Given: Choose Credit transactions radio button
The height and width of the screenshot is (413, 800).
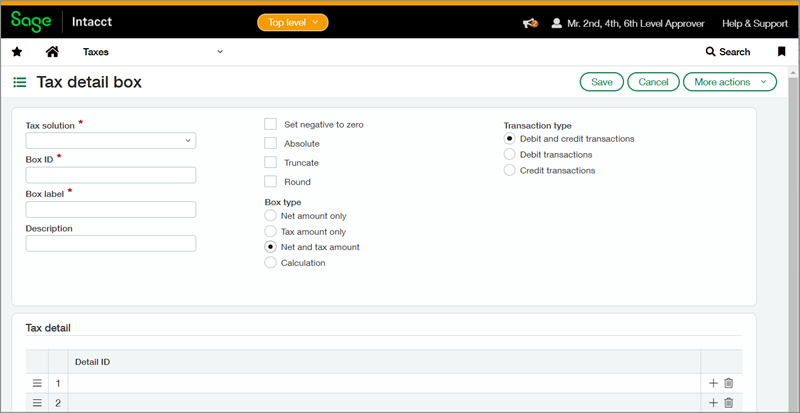Looking at the screenshot, I should click(x=510, y=171).
